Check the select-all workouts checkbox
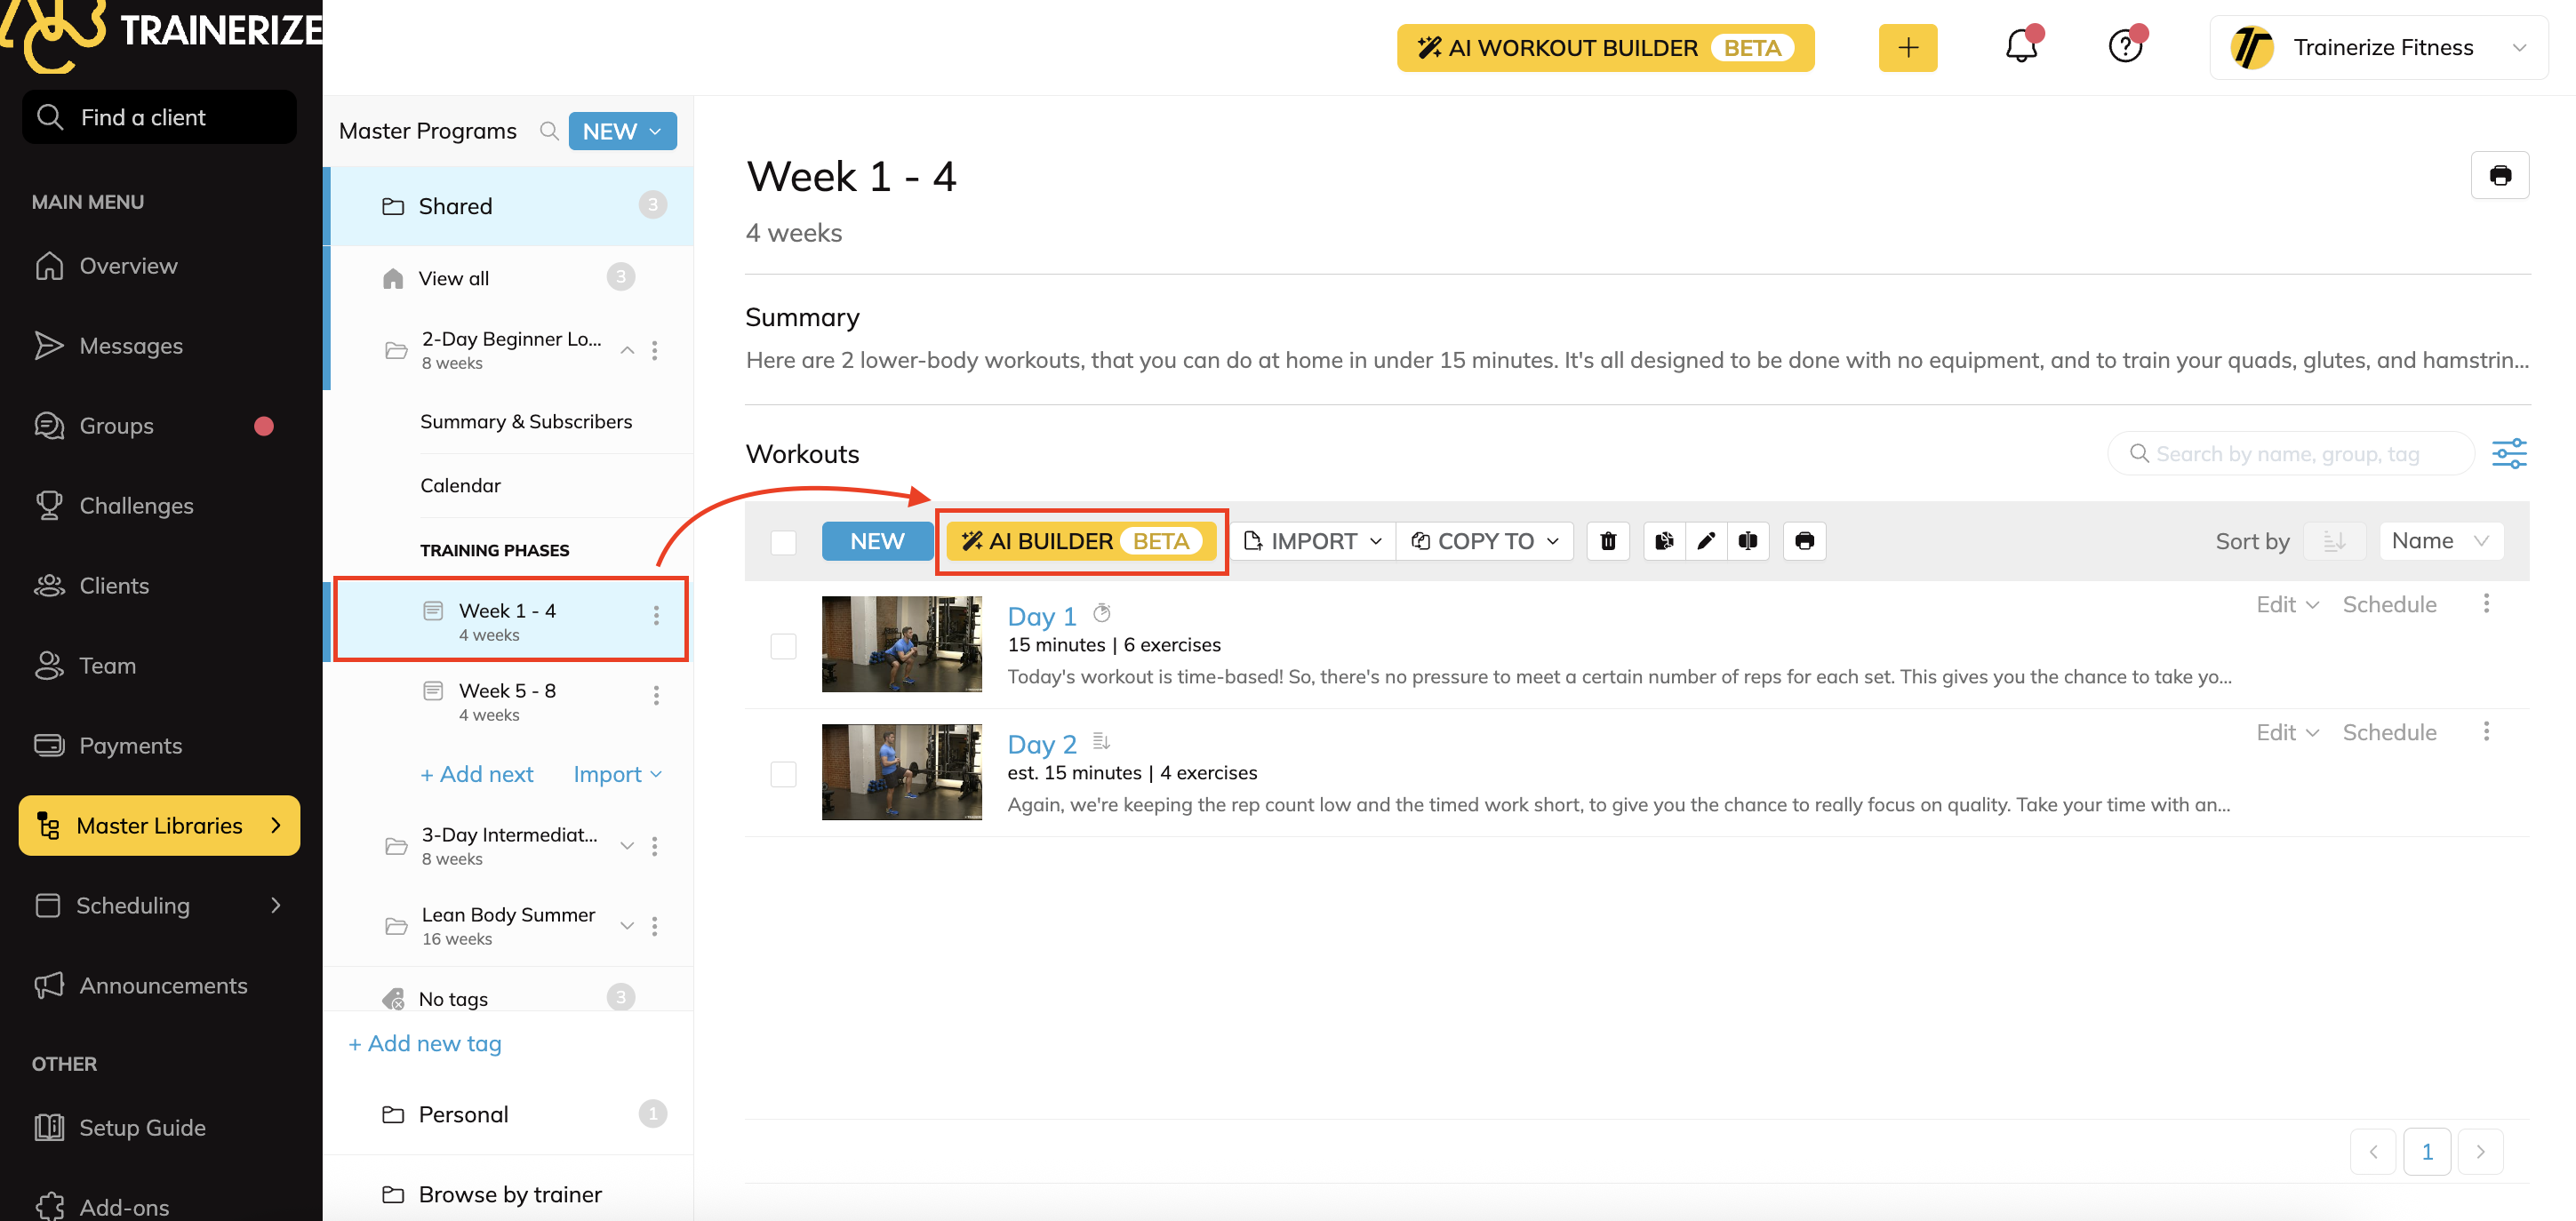Screen dimensions: 2576x1221 point(783,542)
